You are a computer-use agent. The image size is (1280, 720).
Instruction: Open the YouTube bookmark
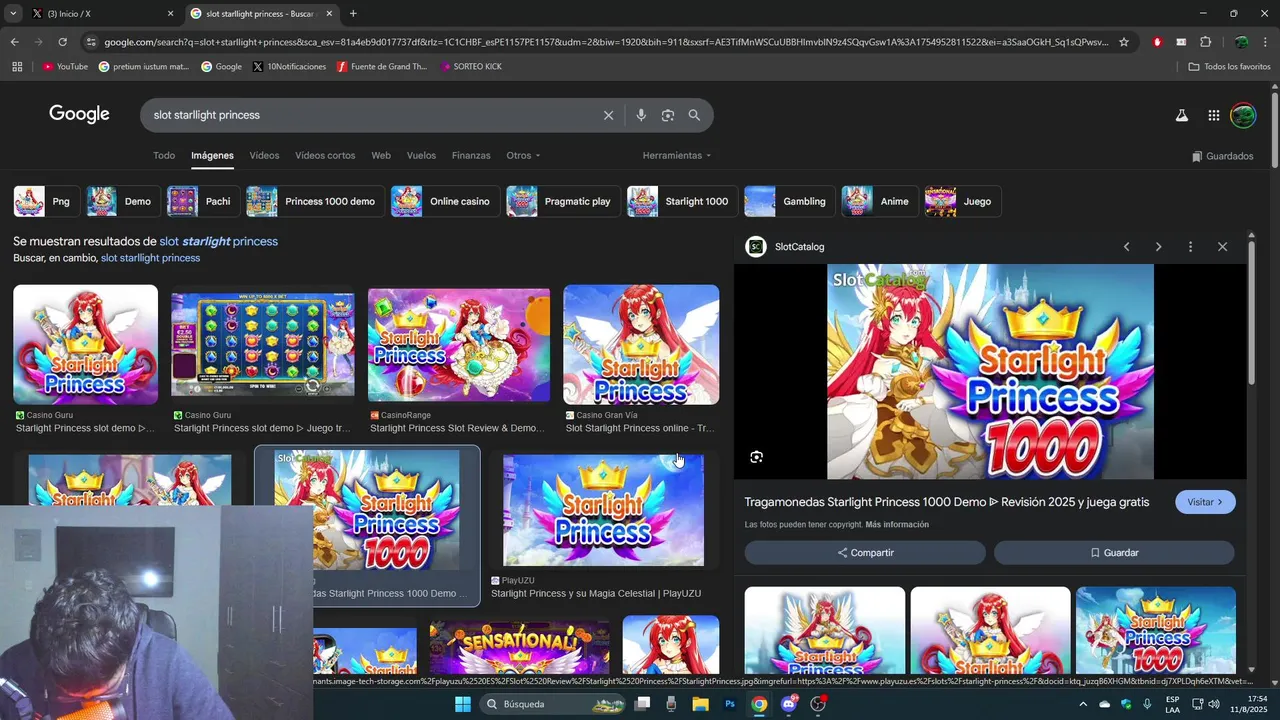click(x=65, y=67)
